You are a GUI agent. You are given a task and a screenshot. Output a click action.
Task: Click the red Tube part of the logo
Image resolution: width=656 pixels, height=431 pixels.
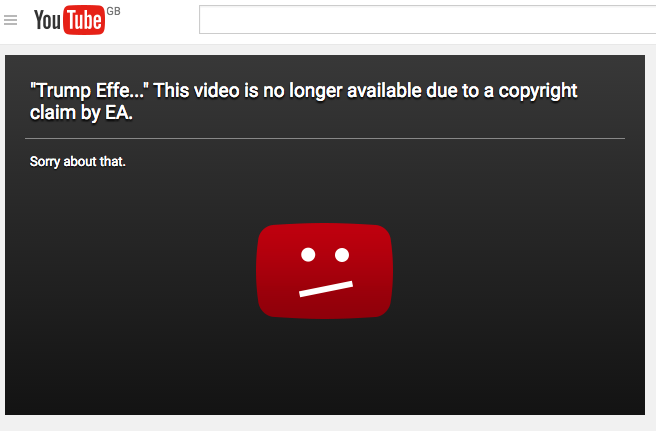coord(84,20)
